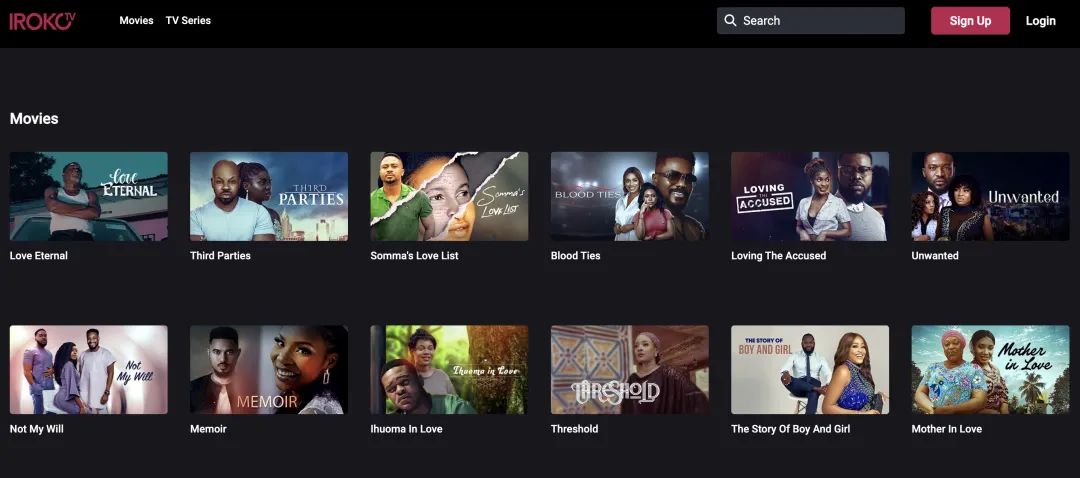Image resolution: width=1080 pixels, height=478 pixels.
Task: Click the 'Not My Will' title text
Action: 37,429
